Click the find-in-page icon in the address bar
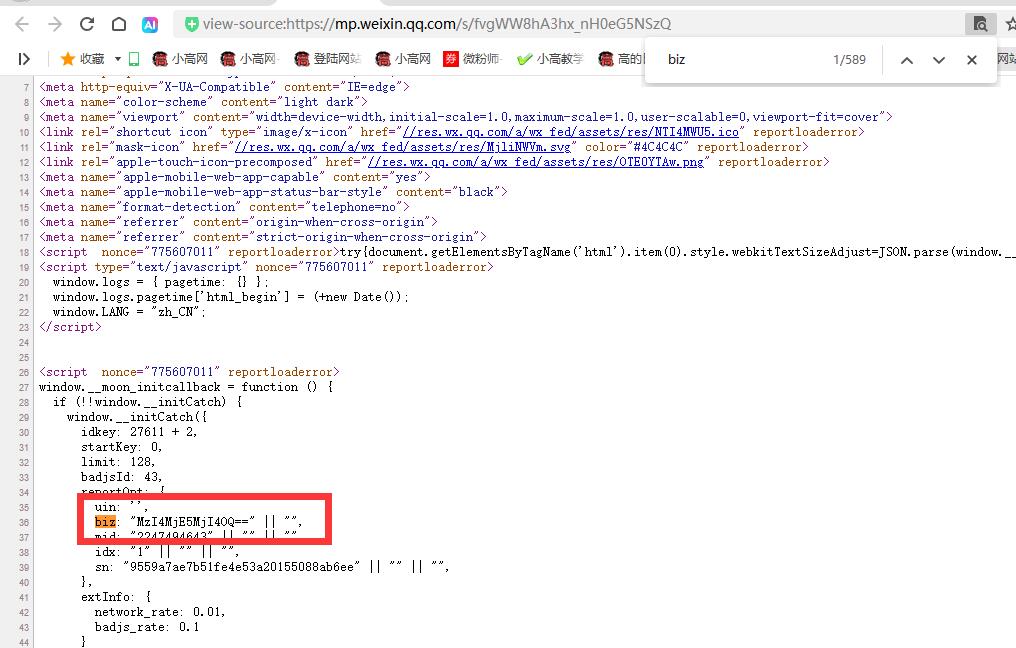 980,25
